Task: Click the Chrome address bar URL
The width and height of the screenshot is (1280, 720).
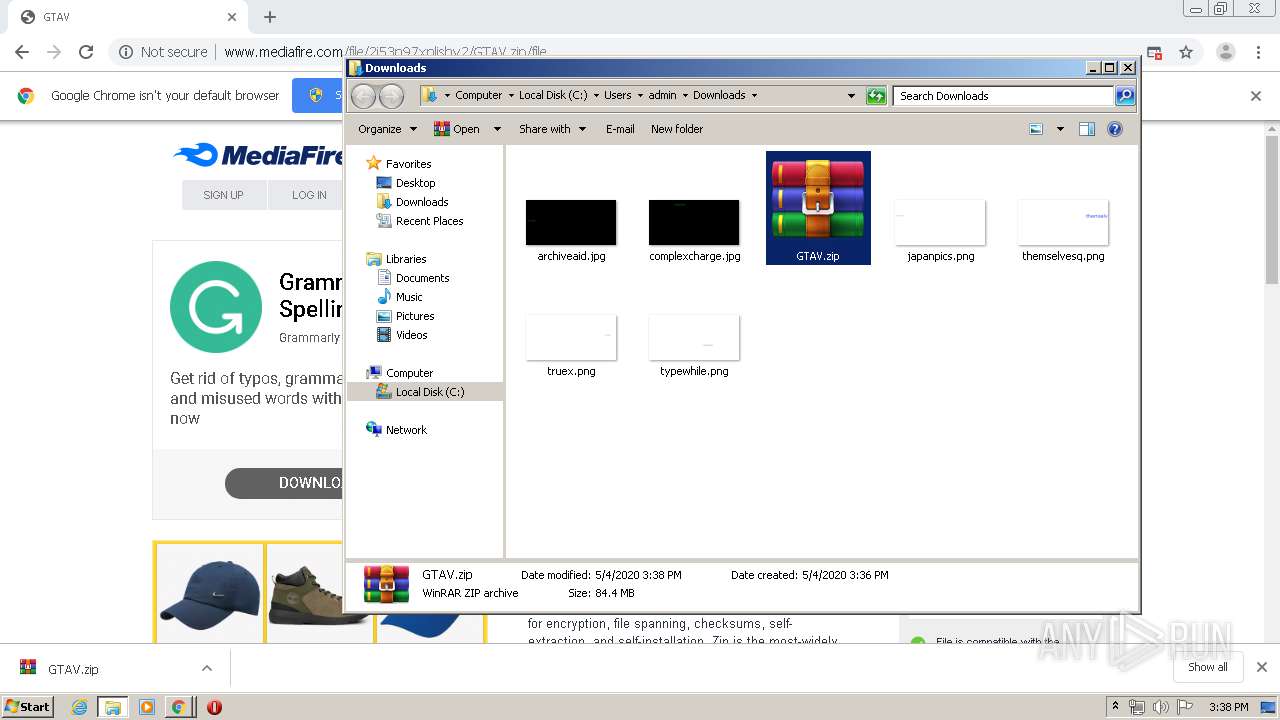Action: [385, 52]
